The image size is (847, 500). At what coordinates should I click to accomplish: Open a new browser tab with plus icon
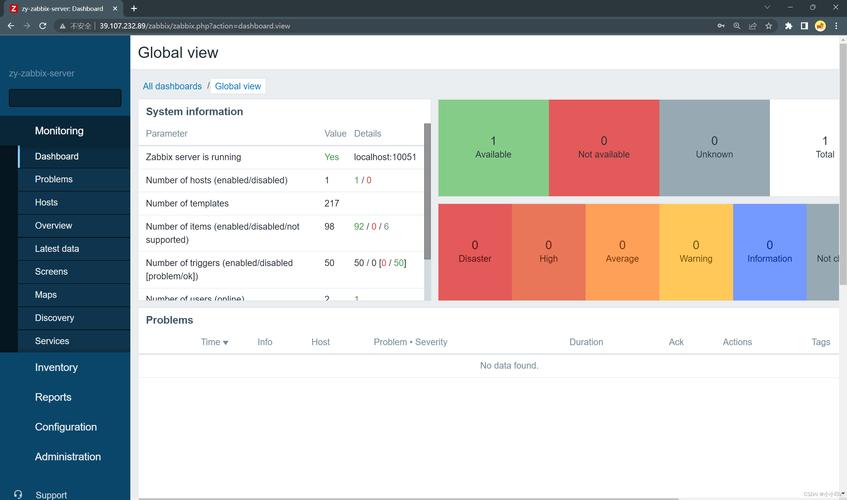(134, 8)
